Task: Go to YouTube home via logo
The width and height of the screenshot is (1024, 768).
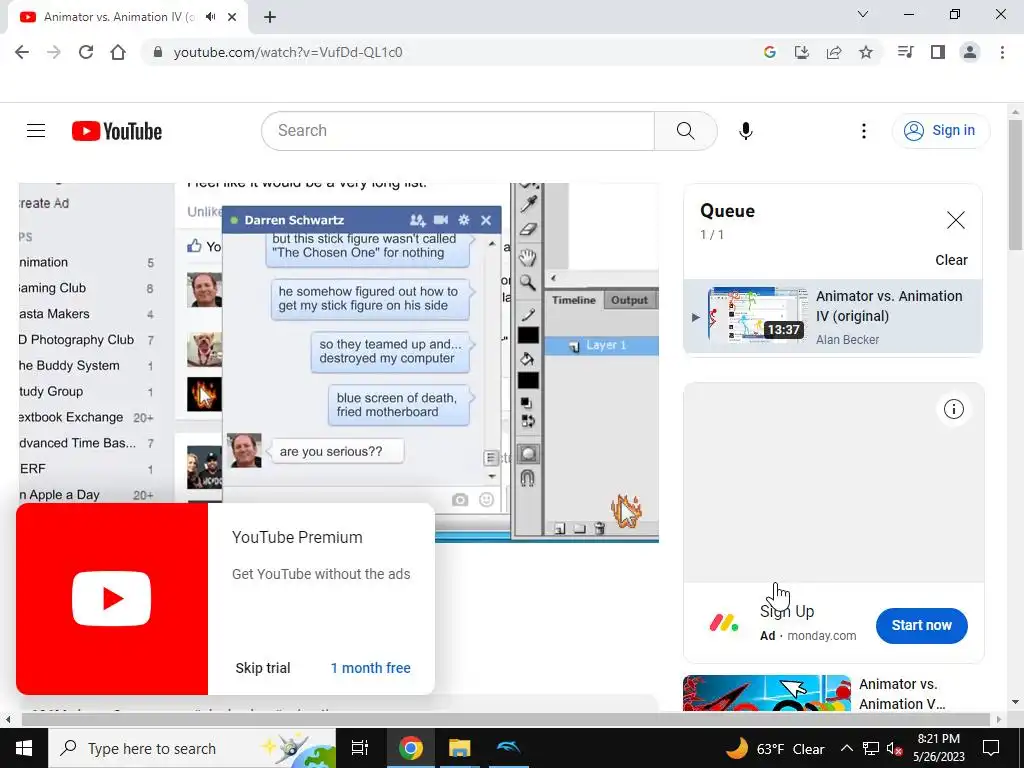Action: 117,131
